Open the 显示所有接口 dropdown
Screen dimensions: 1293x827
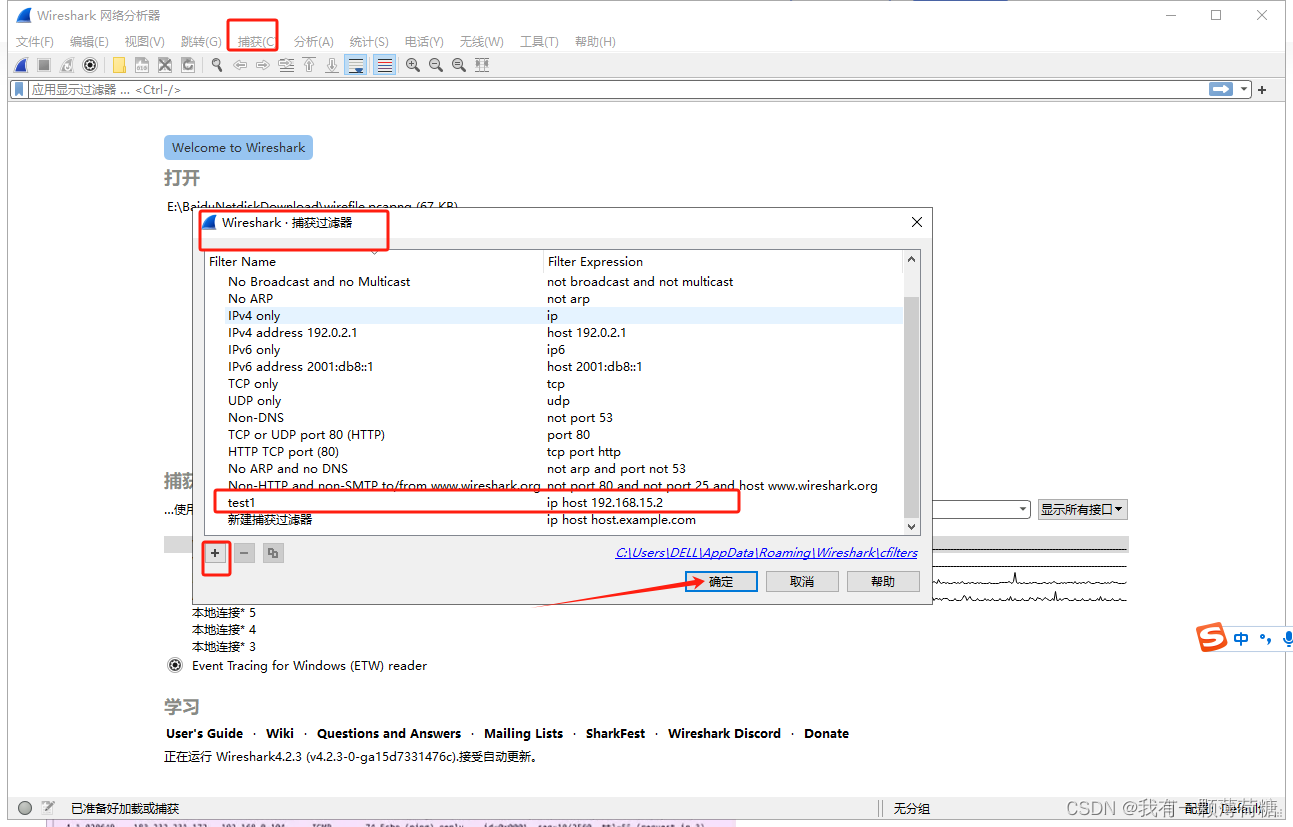click(1083, 509)
